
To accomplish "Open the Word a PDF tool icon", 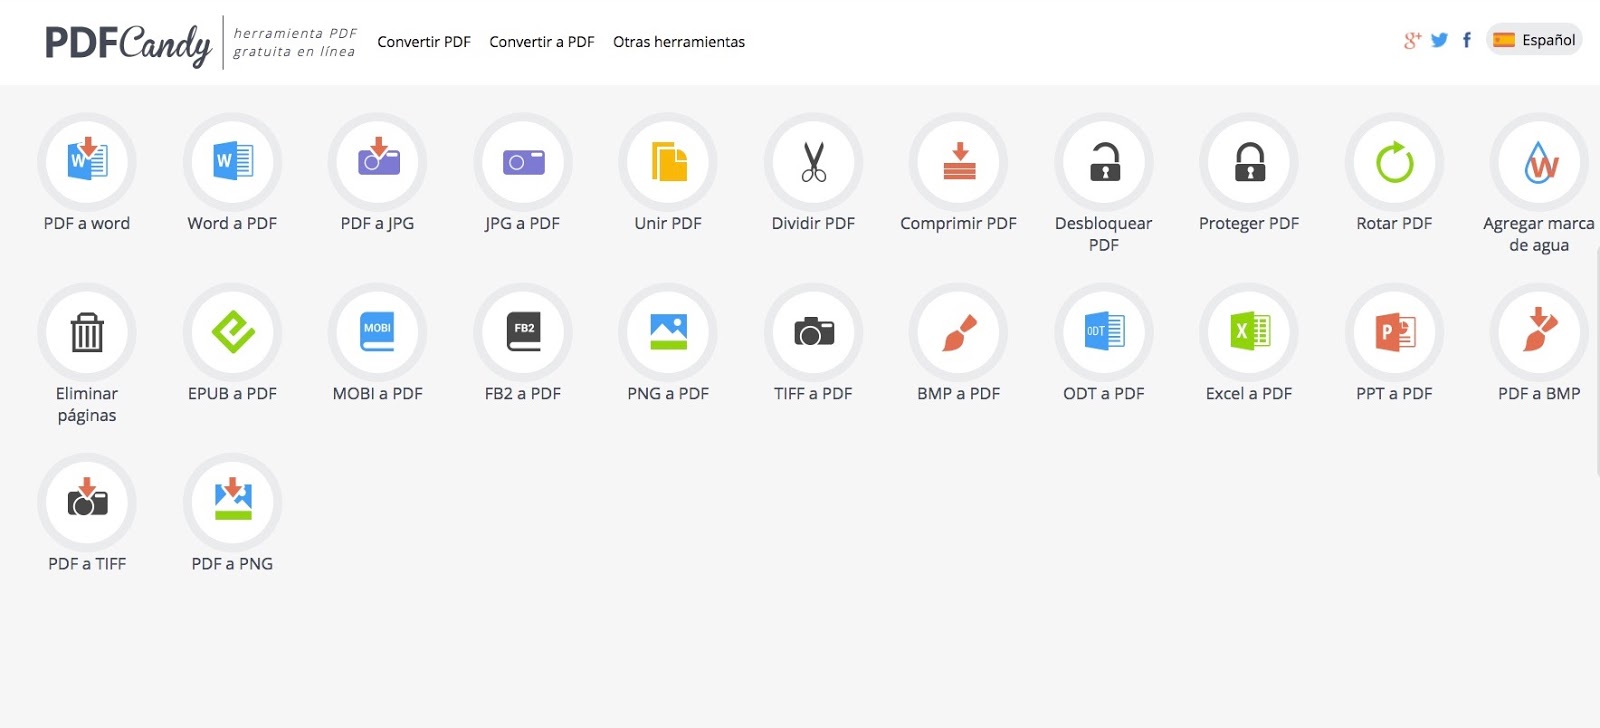I will coord(232,162).
